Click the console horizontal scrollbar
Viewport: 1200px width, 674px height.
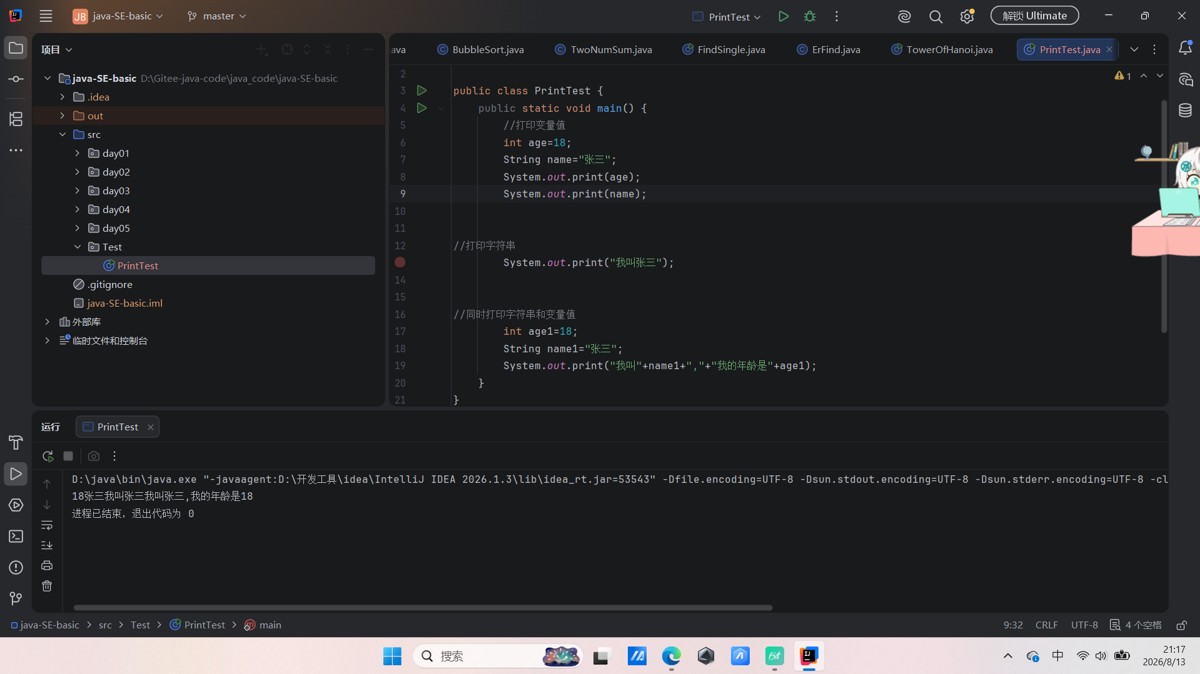(423, 607)
